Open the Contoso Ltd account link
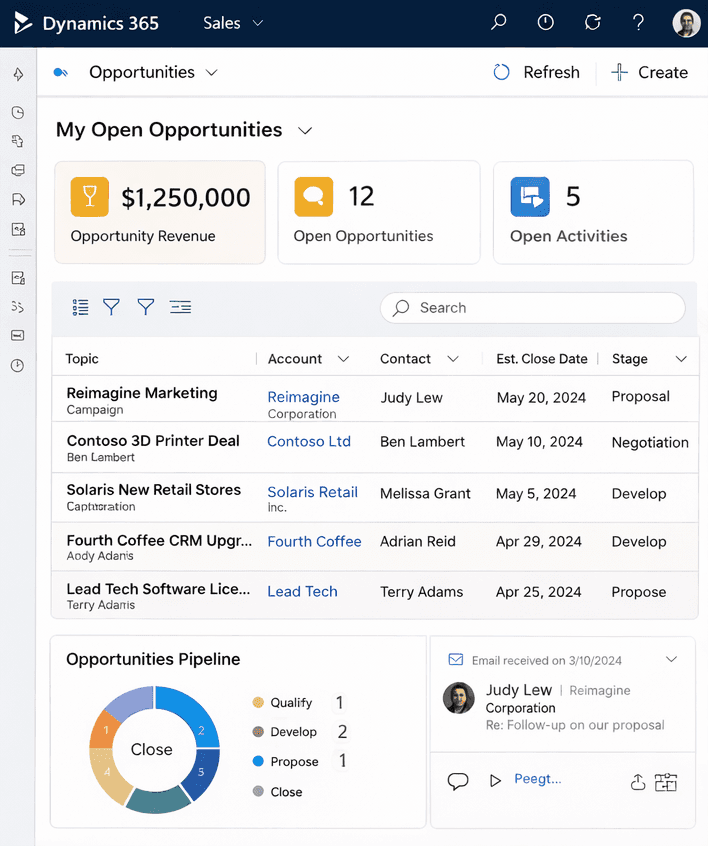Screen dimensions: 708x846 point(313,442)
